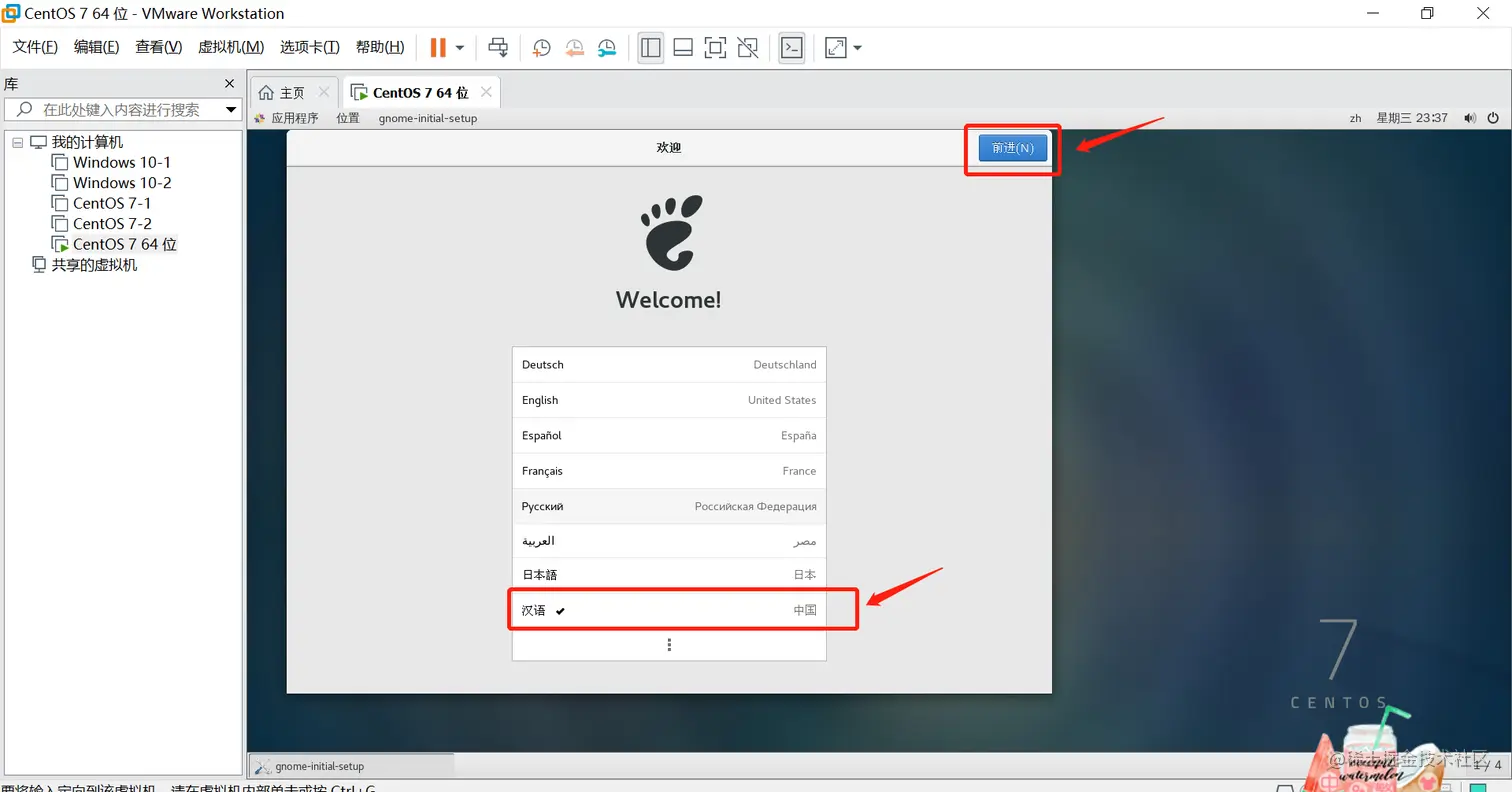Click the stretch guest display icon
This screenshot has width=1512, height=792.
click(835, 47)
